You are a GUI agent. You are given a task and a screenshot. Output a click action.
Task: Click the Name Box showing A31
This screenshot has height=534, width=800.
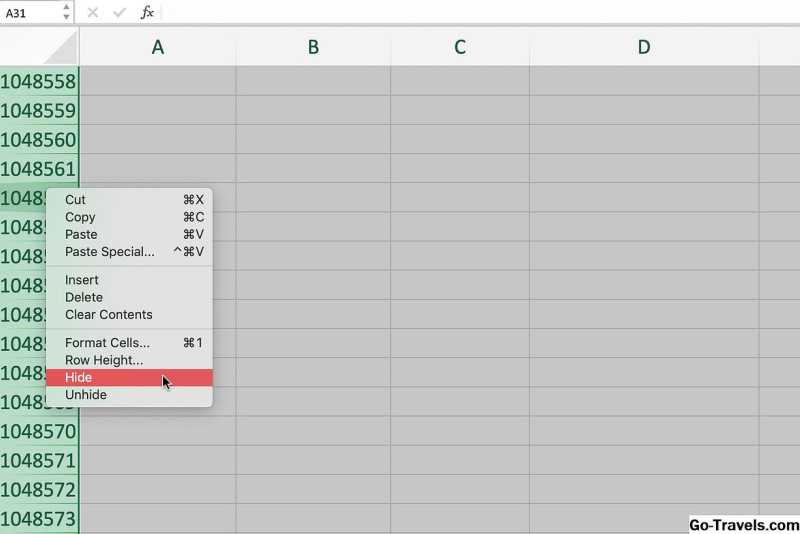tap(28, 12)
